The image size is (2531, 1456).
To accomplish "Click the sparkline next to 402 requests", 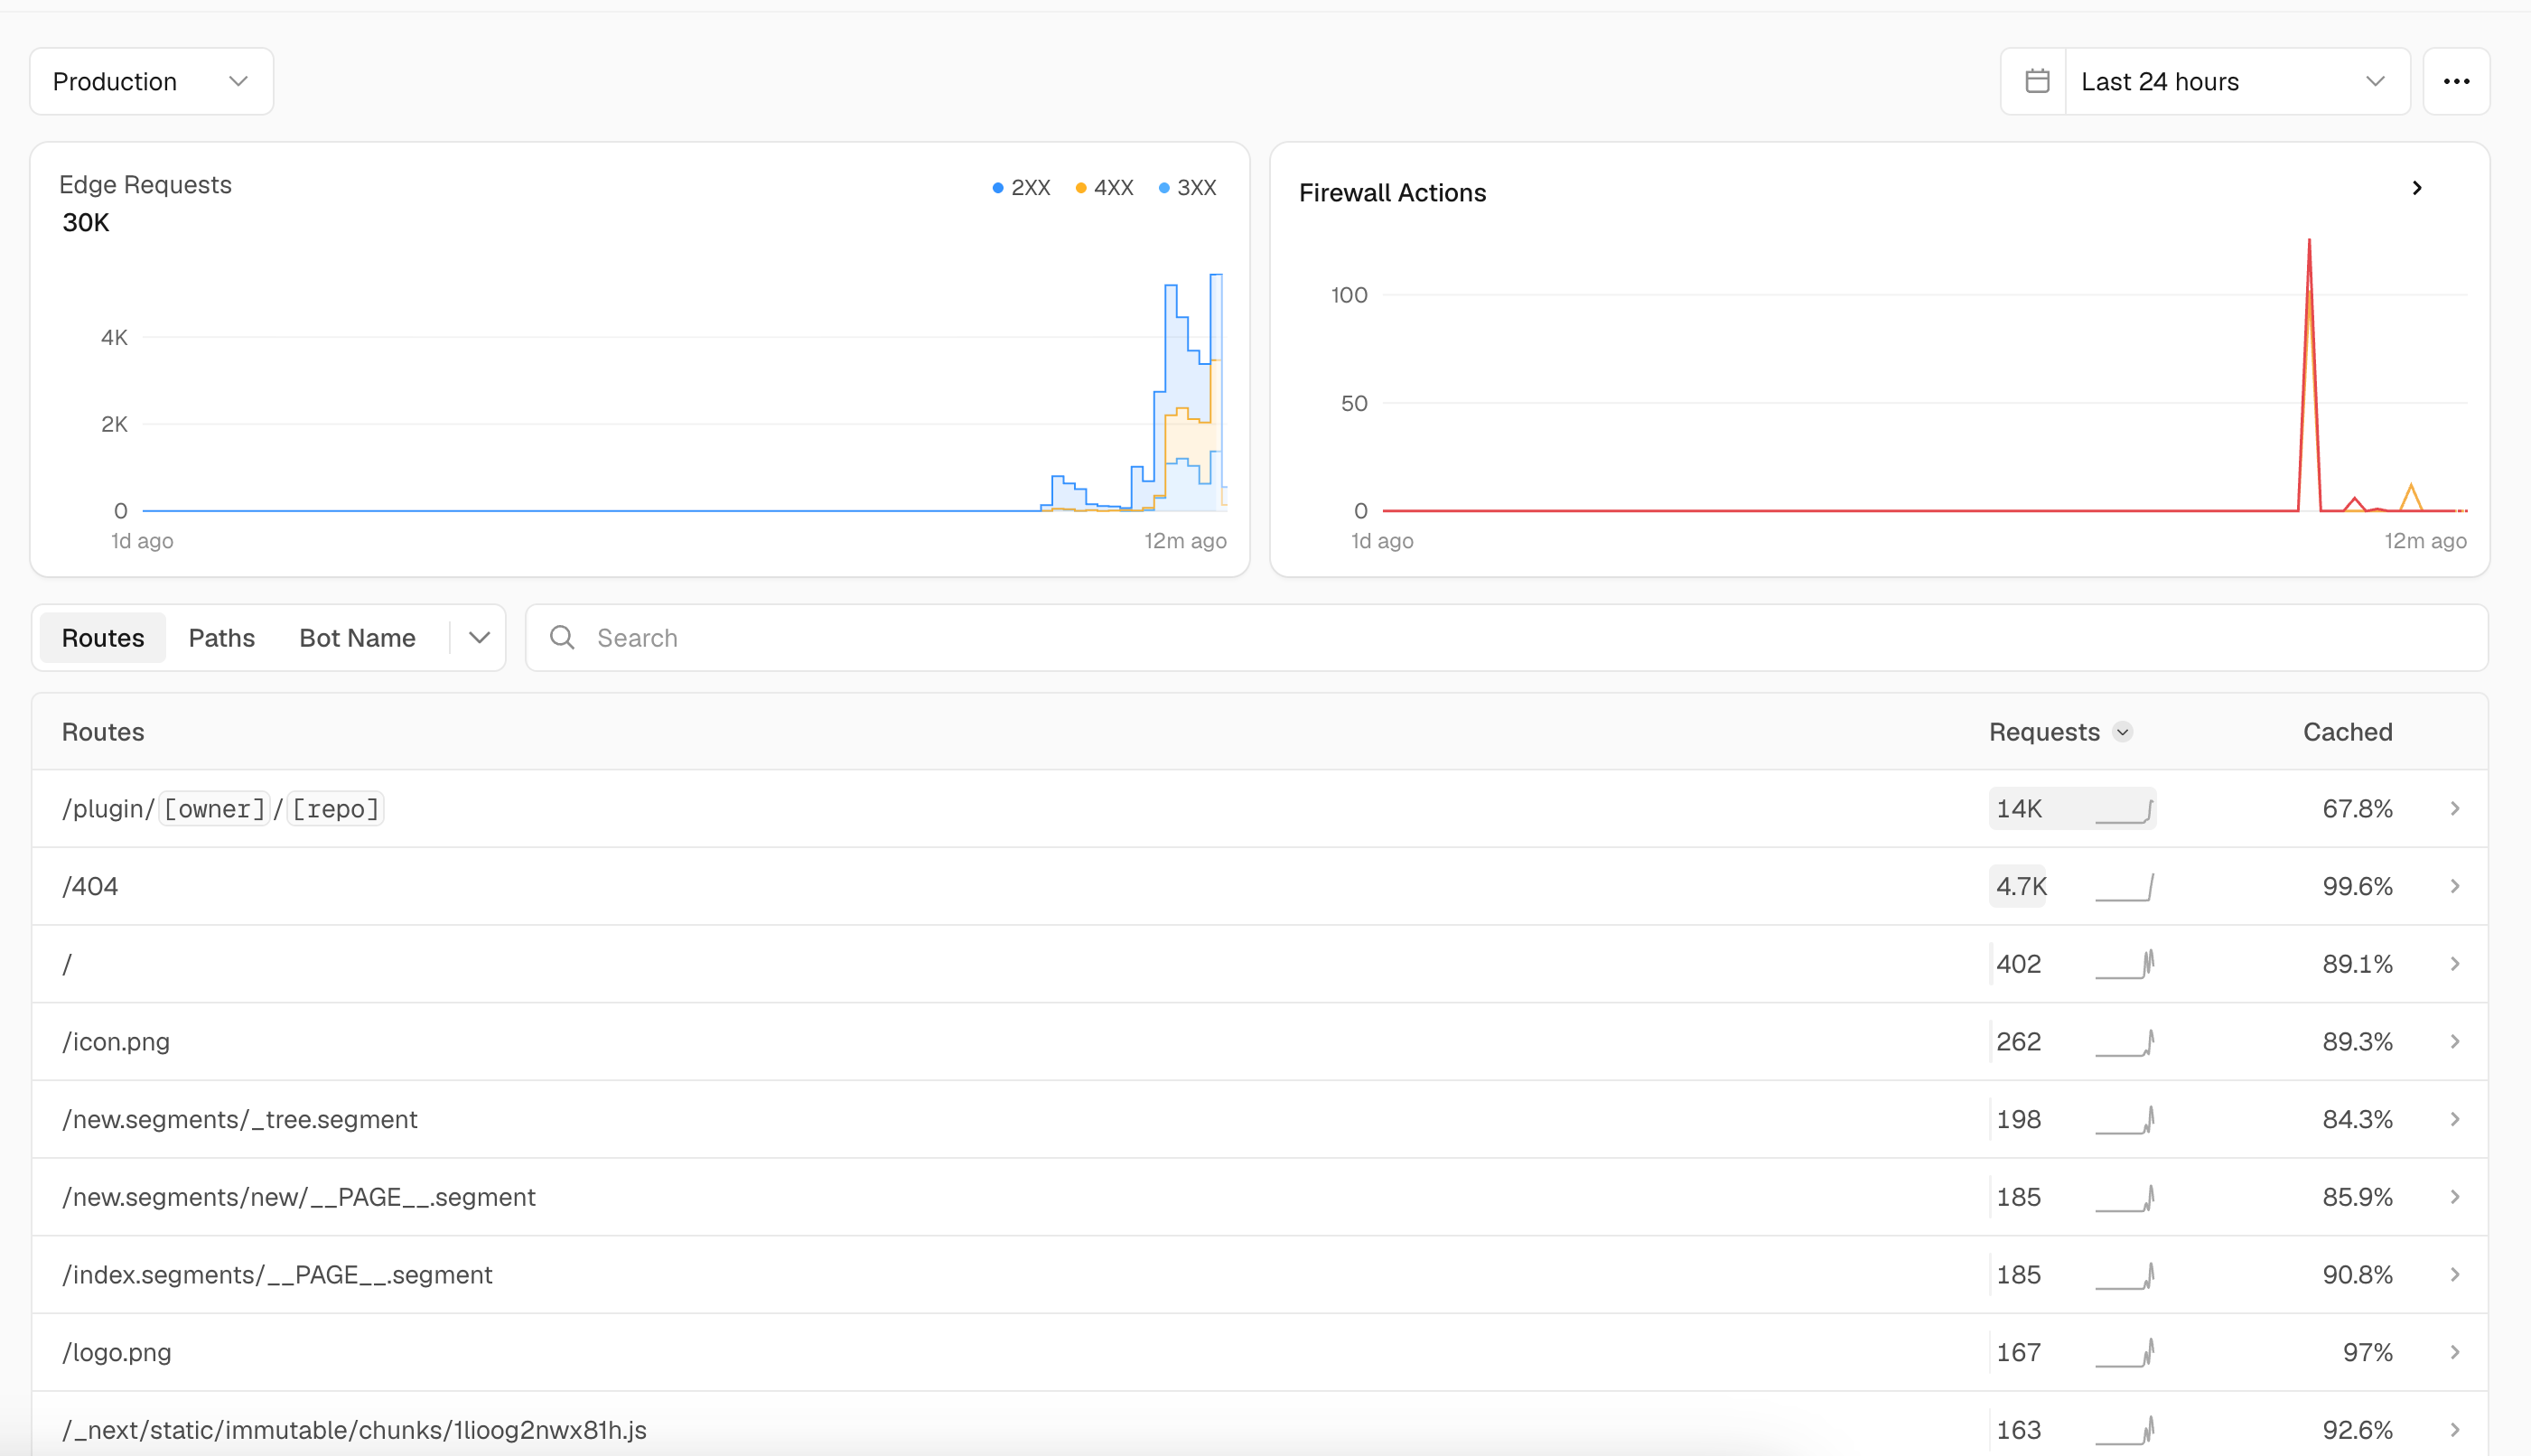I will (2124, 964).
